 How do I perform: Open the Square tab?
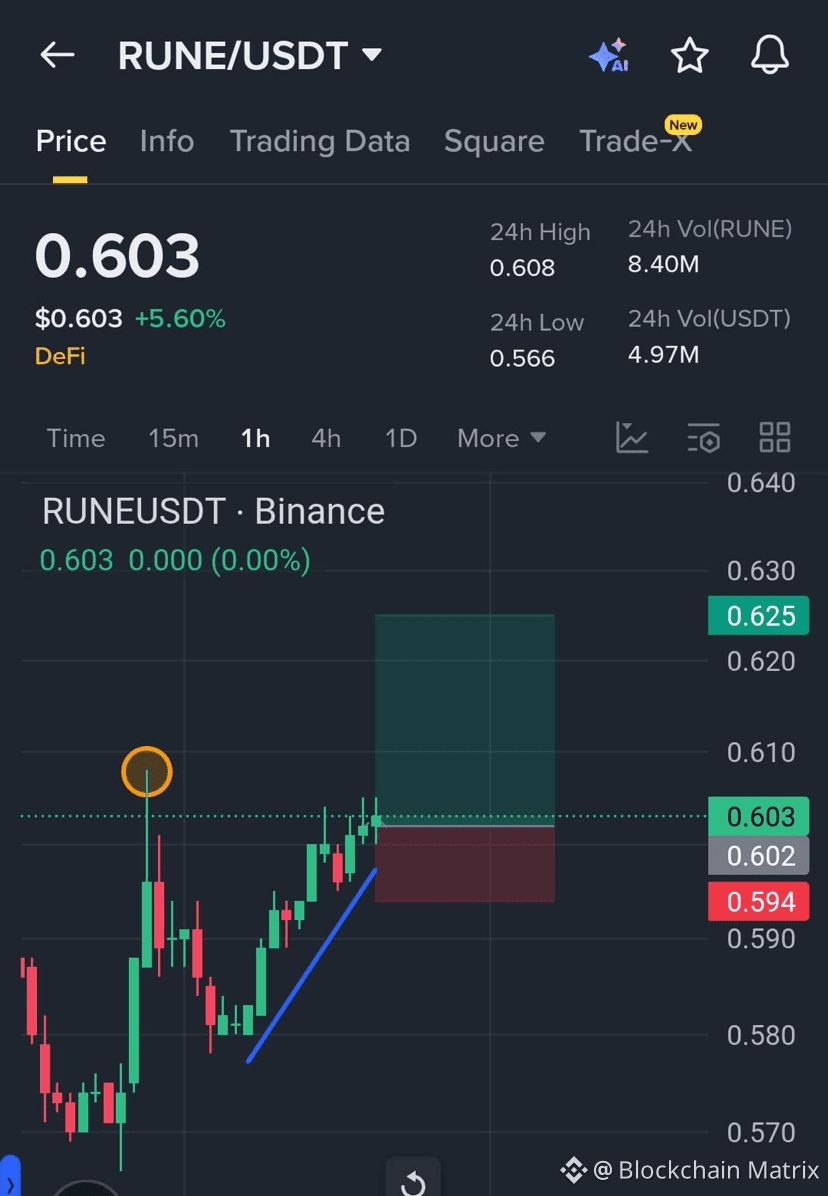tap(494, 141)
